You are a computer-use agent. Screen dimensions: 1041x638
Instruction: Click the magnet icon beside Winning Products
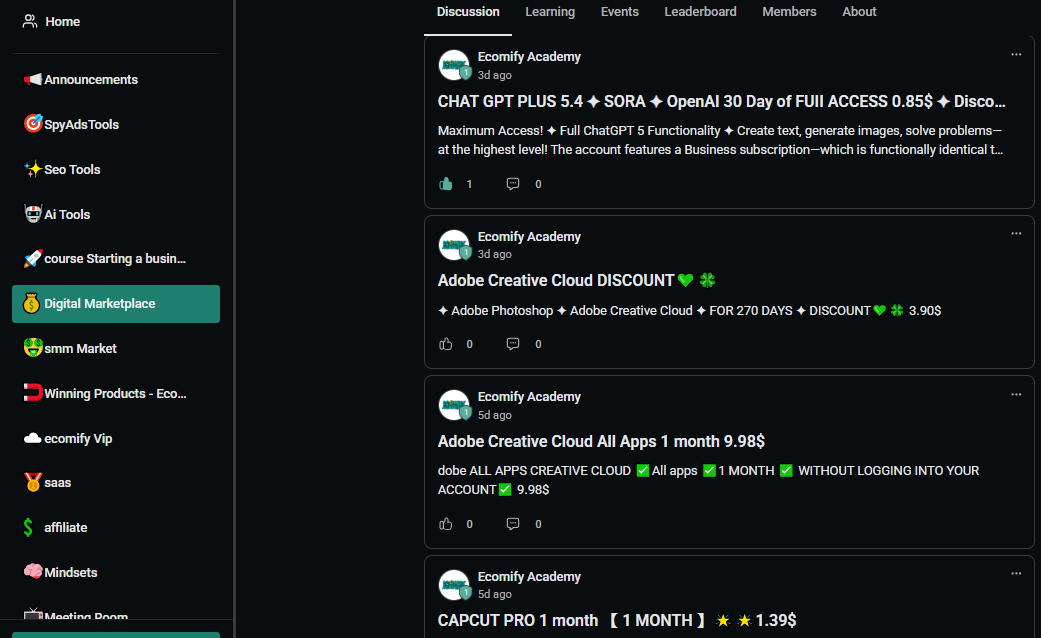click(x=32, y=393)
